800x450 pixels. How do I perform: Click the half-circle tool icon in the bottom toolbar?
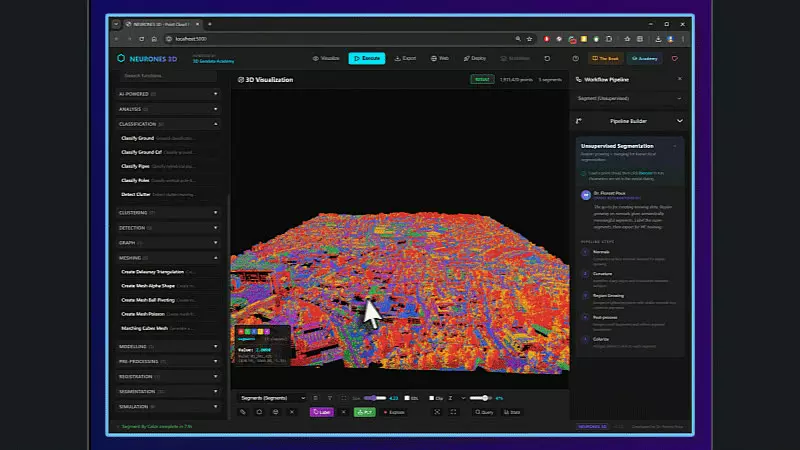(276, 412)
